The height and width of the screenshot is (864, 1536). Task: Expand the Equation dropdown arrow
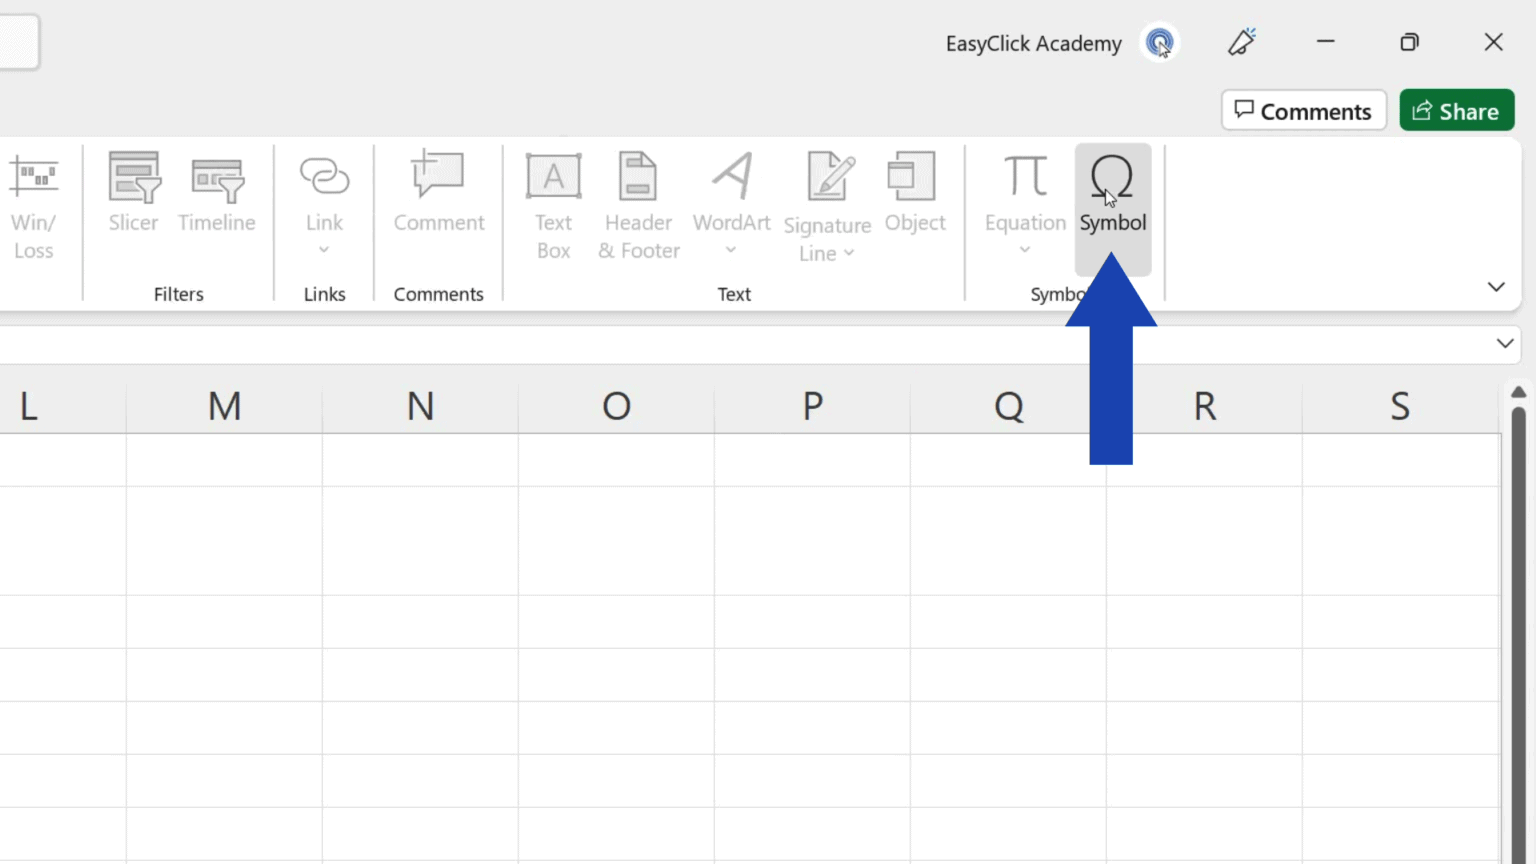pyautogui.click(x=1023, y=248)
